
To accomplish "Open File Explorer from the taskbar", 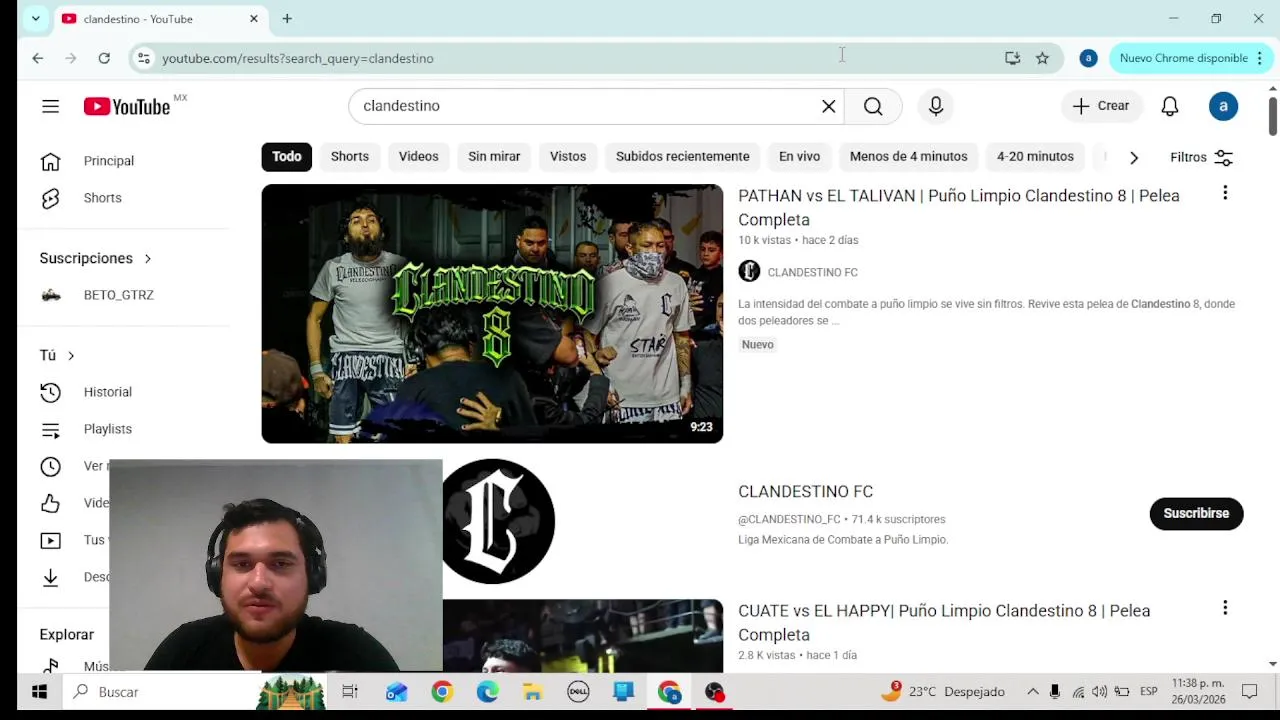I will point(532,692).
